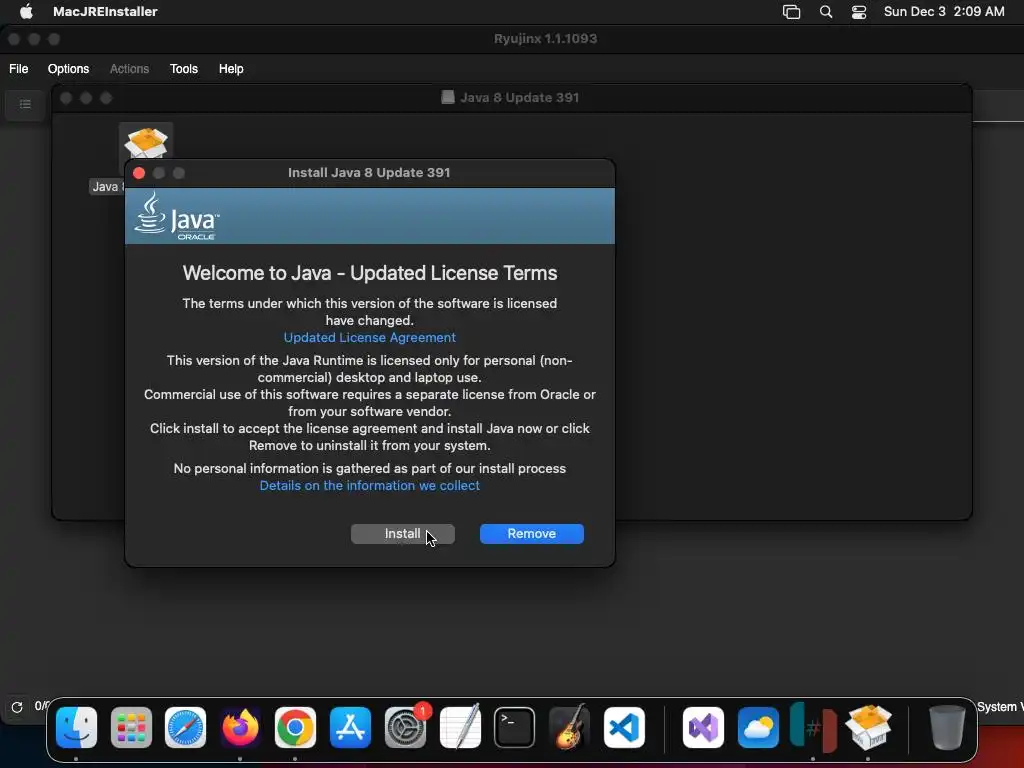Open Ryujinx from the Dock
This screenshot has width=1024, height=768.
(x=813, y=728)
